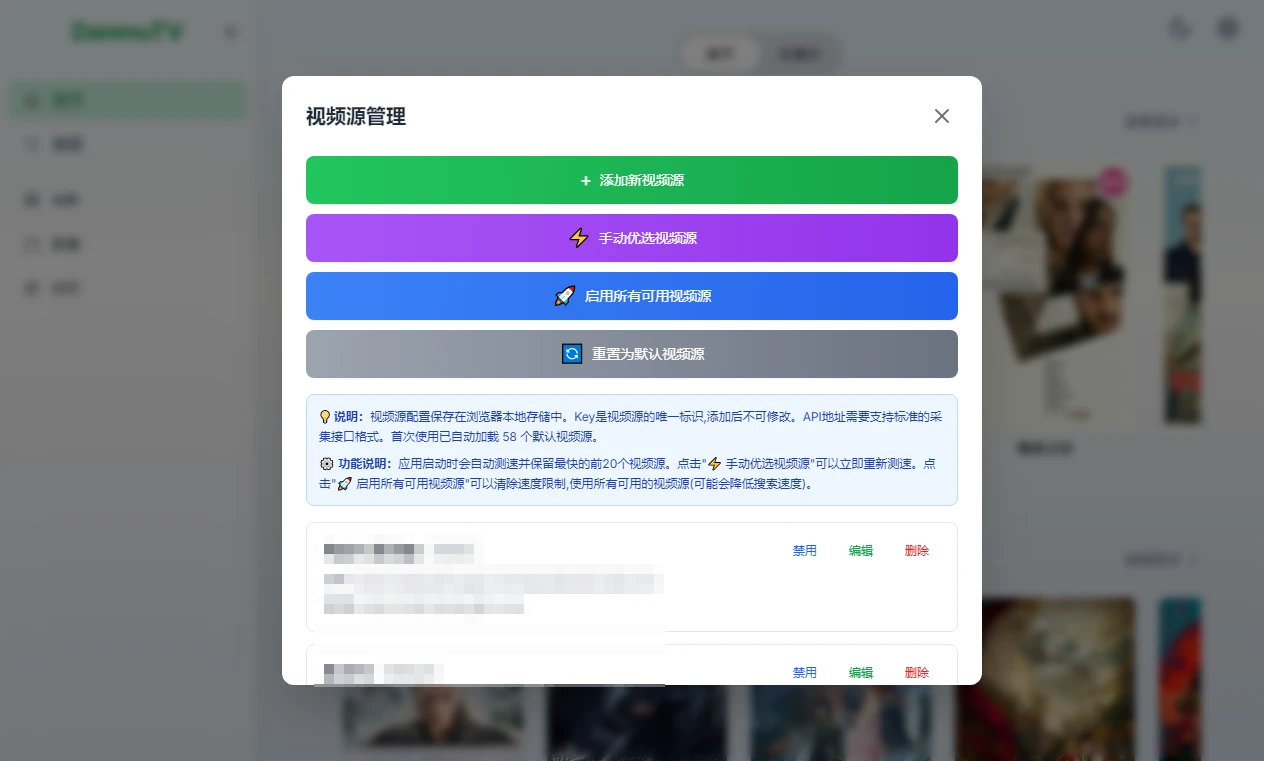
Task: Delete the second video source via 删除
Action: point(916,673)
